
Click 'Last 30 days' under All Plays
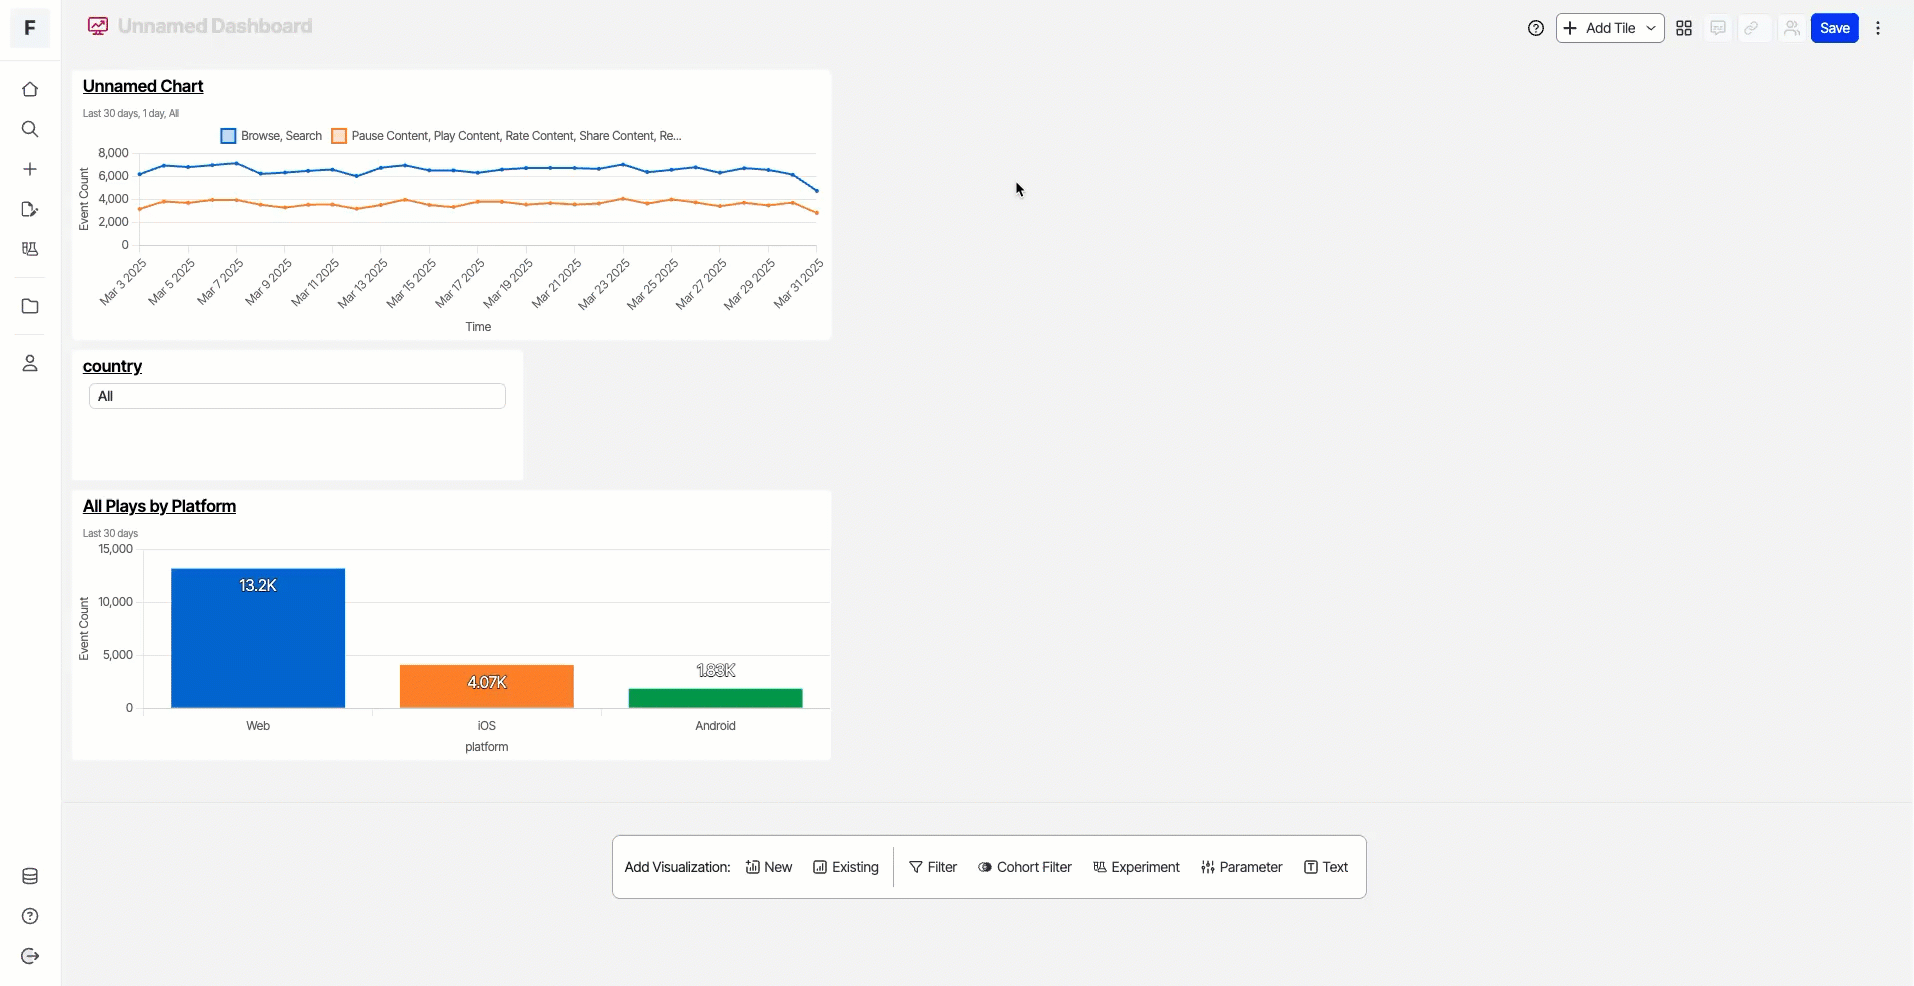(x=110, y=534)
